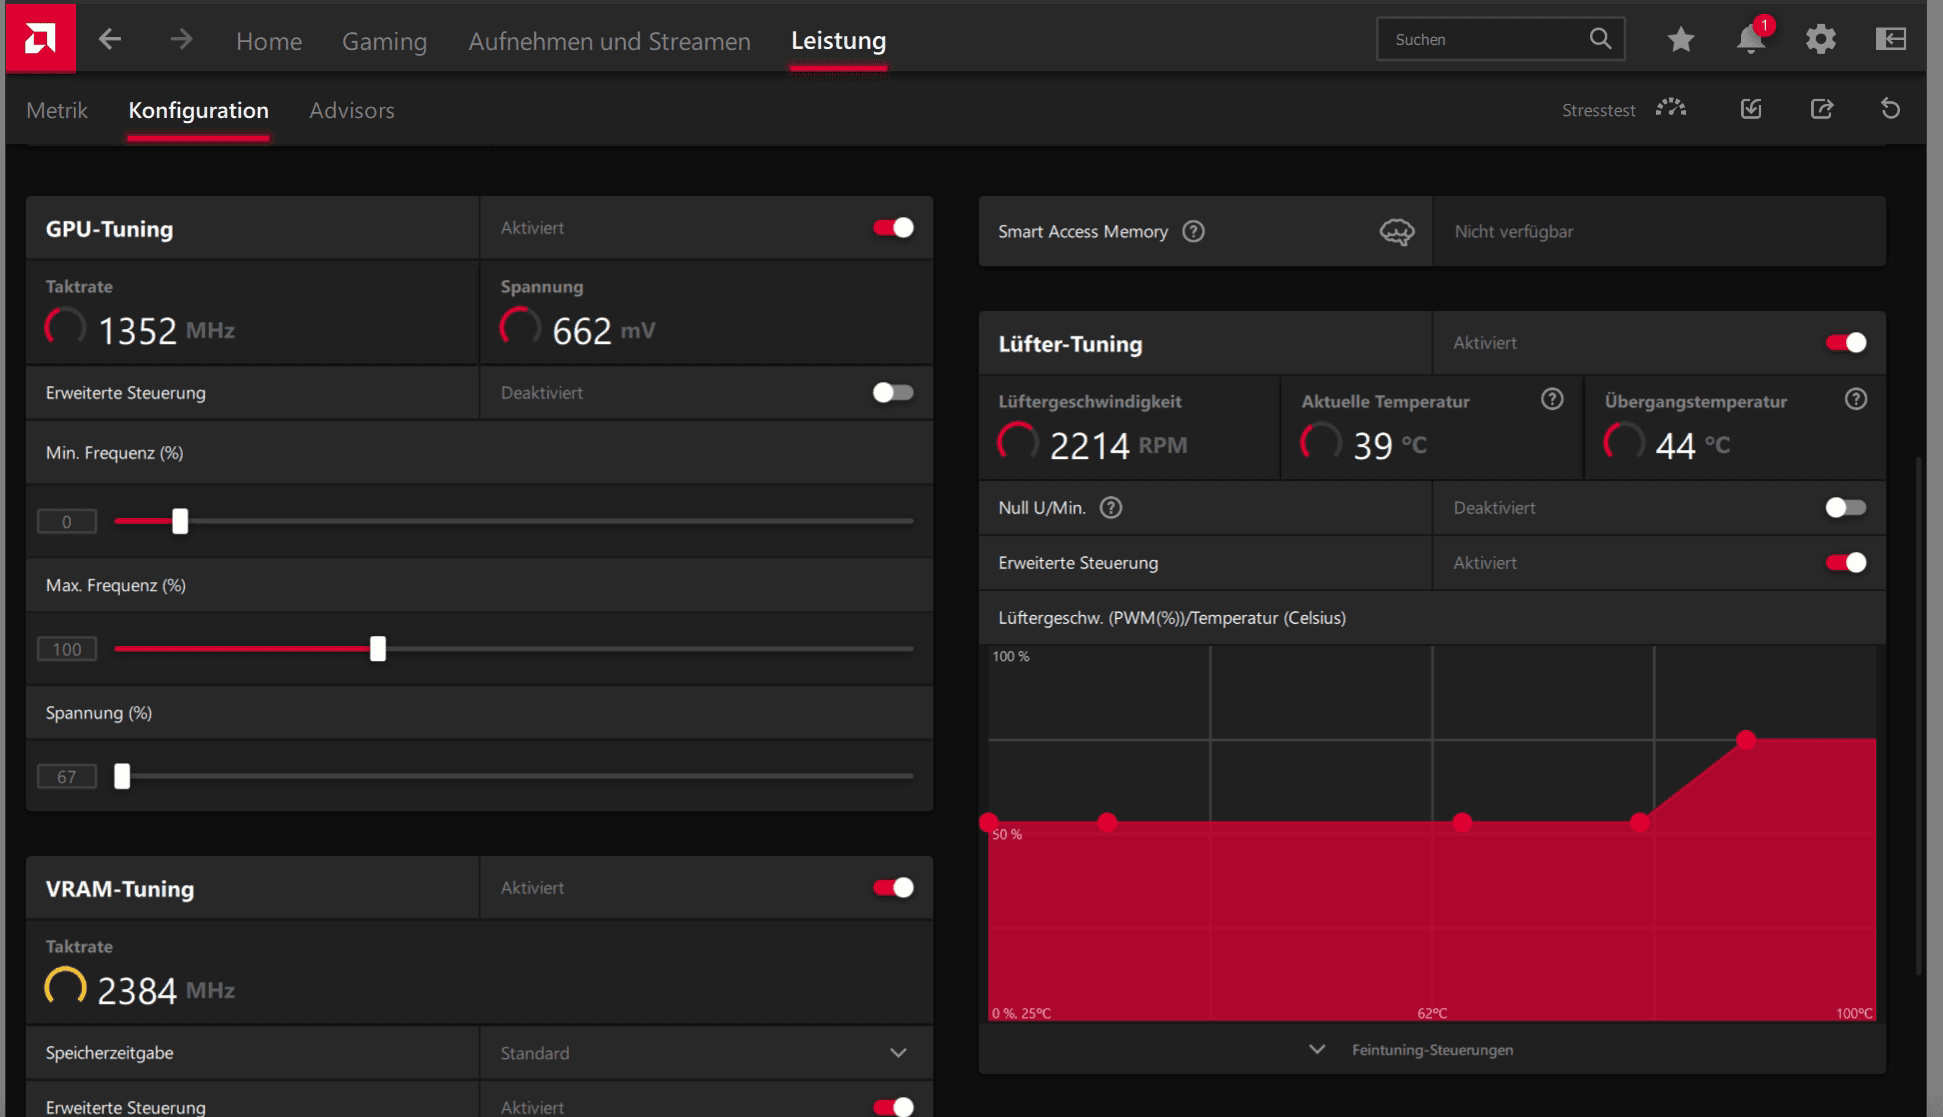The image size is (1943, 1117).
Task: Open the notifications bell
Action: point(1750,40)
